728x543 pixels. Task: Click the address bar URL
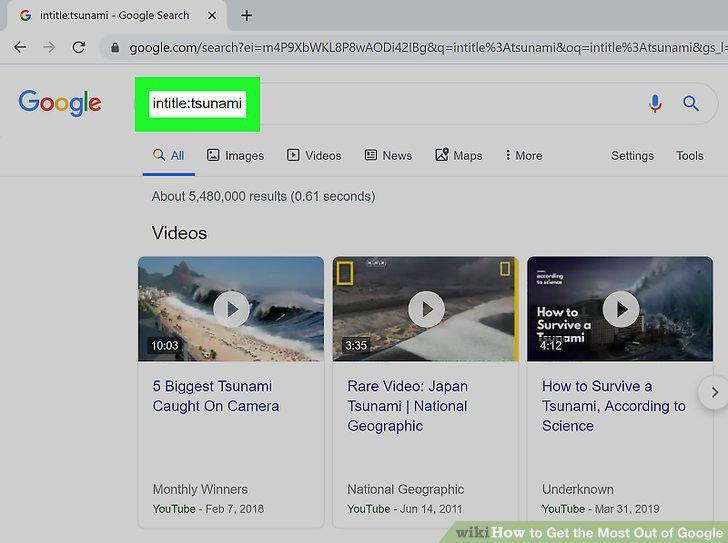pos(427,48)
